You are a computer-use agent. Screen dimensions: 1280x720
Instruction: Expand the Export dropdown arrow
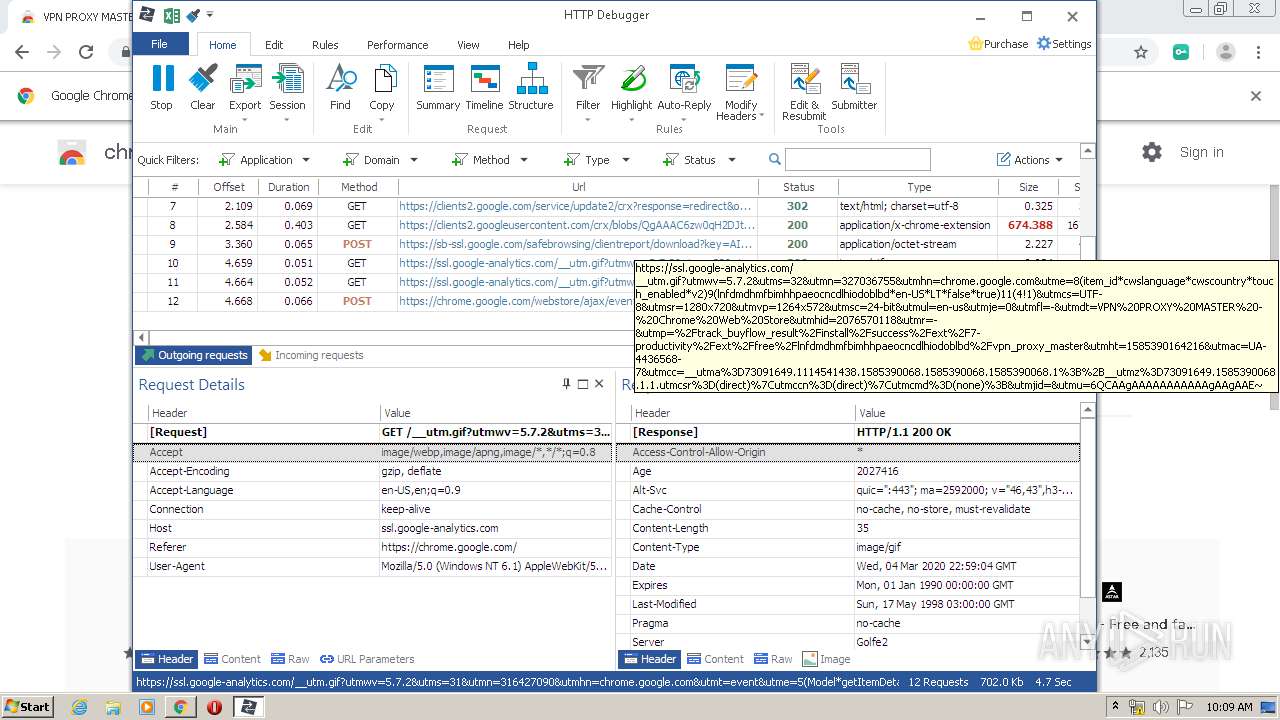(245, 120)
